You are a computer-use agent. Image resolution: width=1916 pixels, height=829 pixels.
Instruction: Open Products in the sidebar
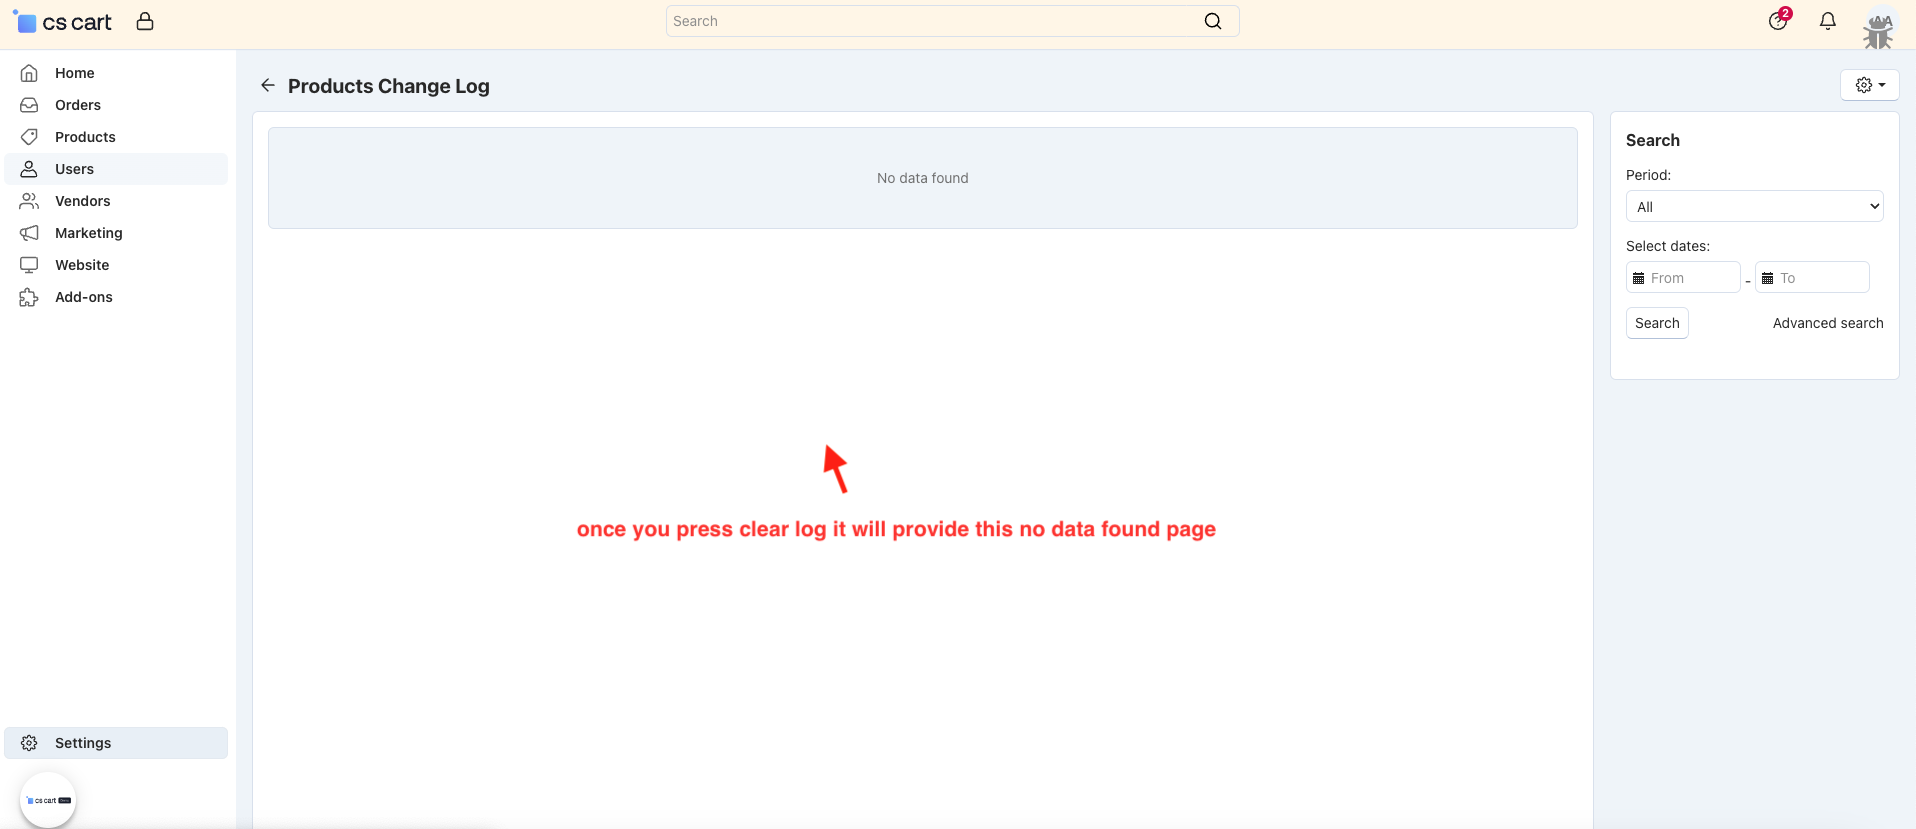(116, 137)
